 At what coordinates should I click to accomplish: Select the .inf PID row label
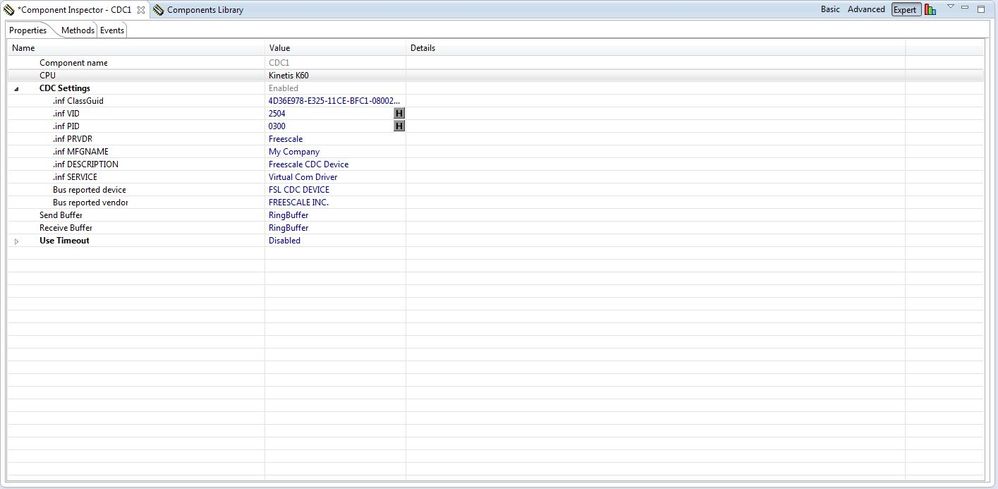[66, 126]
